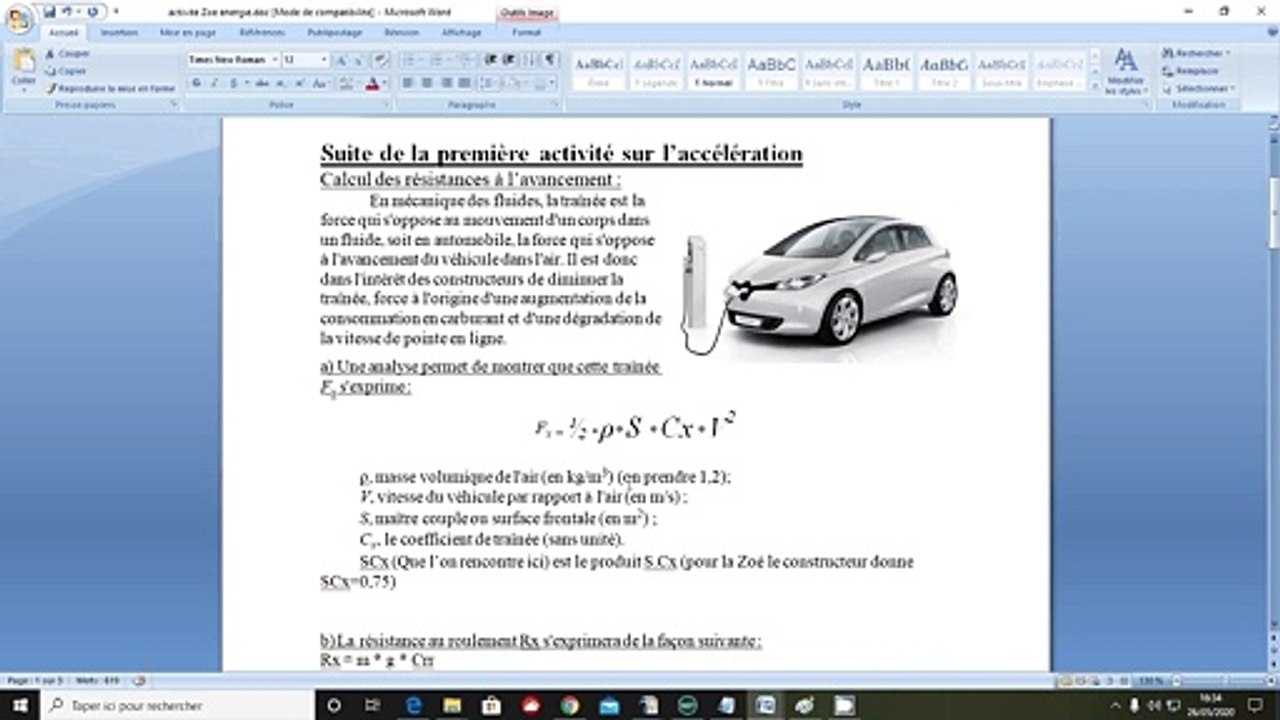The width and height of the screenshot is (1280, 720).
Task: Open the quick access toolbar customize arrow
Action: click(115, 12)
